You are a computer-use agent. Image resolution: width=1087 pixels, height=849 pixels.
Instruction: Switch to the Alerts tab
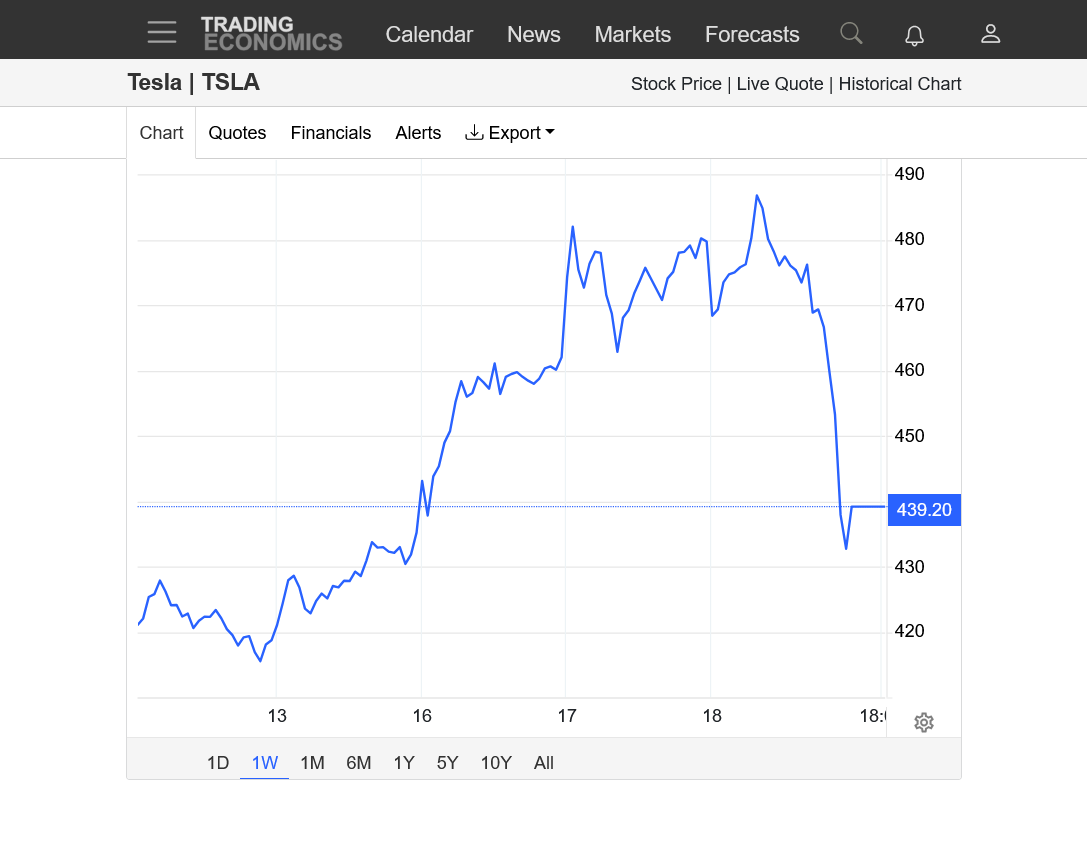click(x=418, y=133)
